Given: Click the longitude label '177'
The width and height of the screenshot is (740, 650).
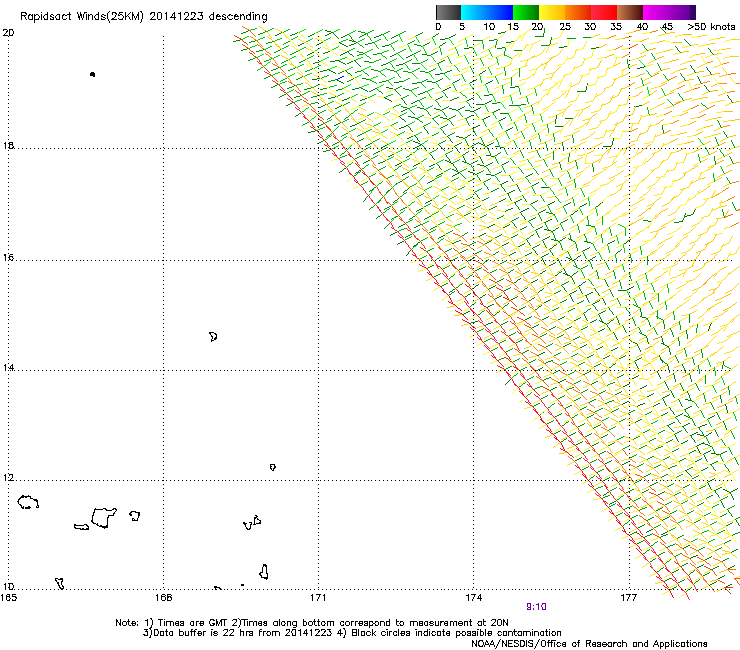Looking at the screenshot, I should [x=629, y=598].
